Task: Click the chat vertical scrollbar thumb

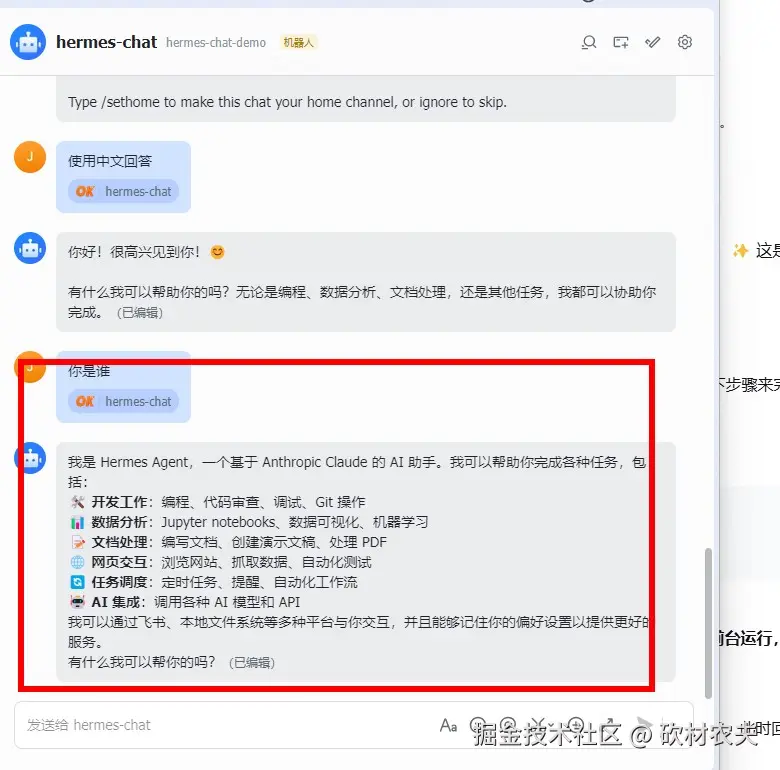Action: point(708,624)
